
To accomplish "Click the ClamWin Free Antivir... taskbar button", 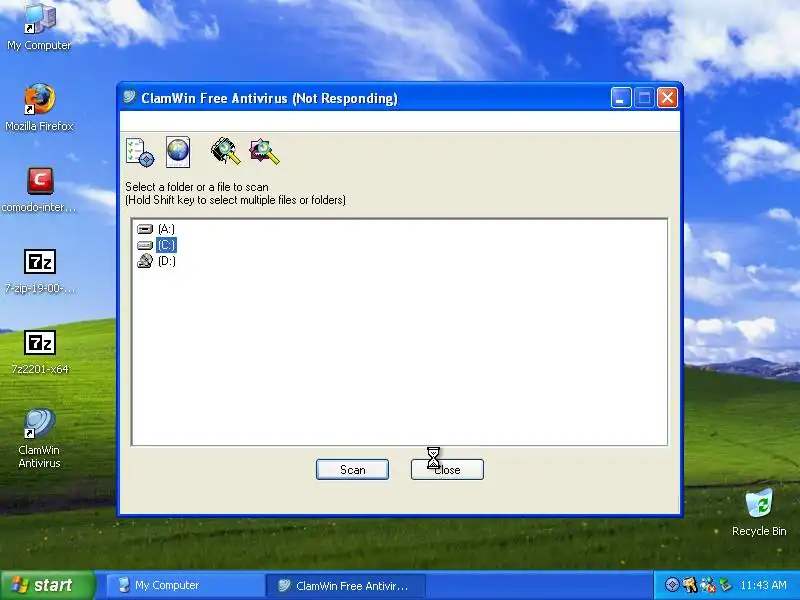I will [x=345, y=586].
